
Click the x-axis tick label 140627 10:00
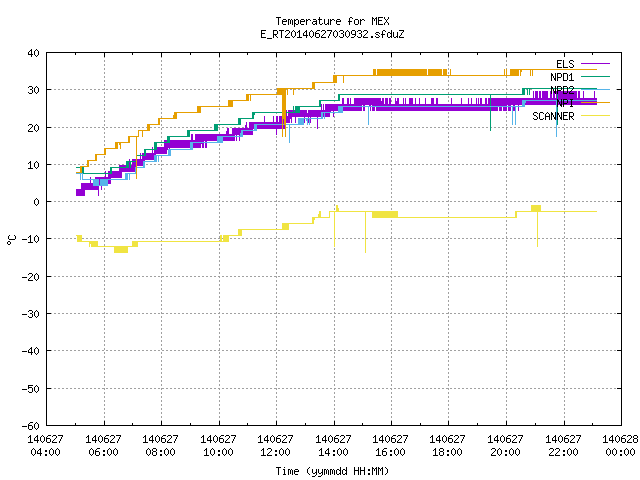click(x=218, y=446)
